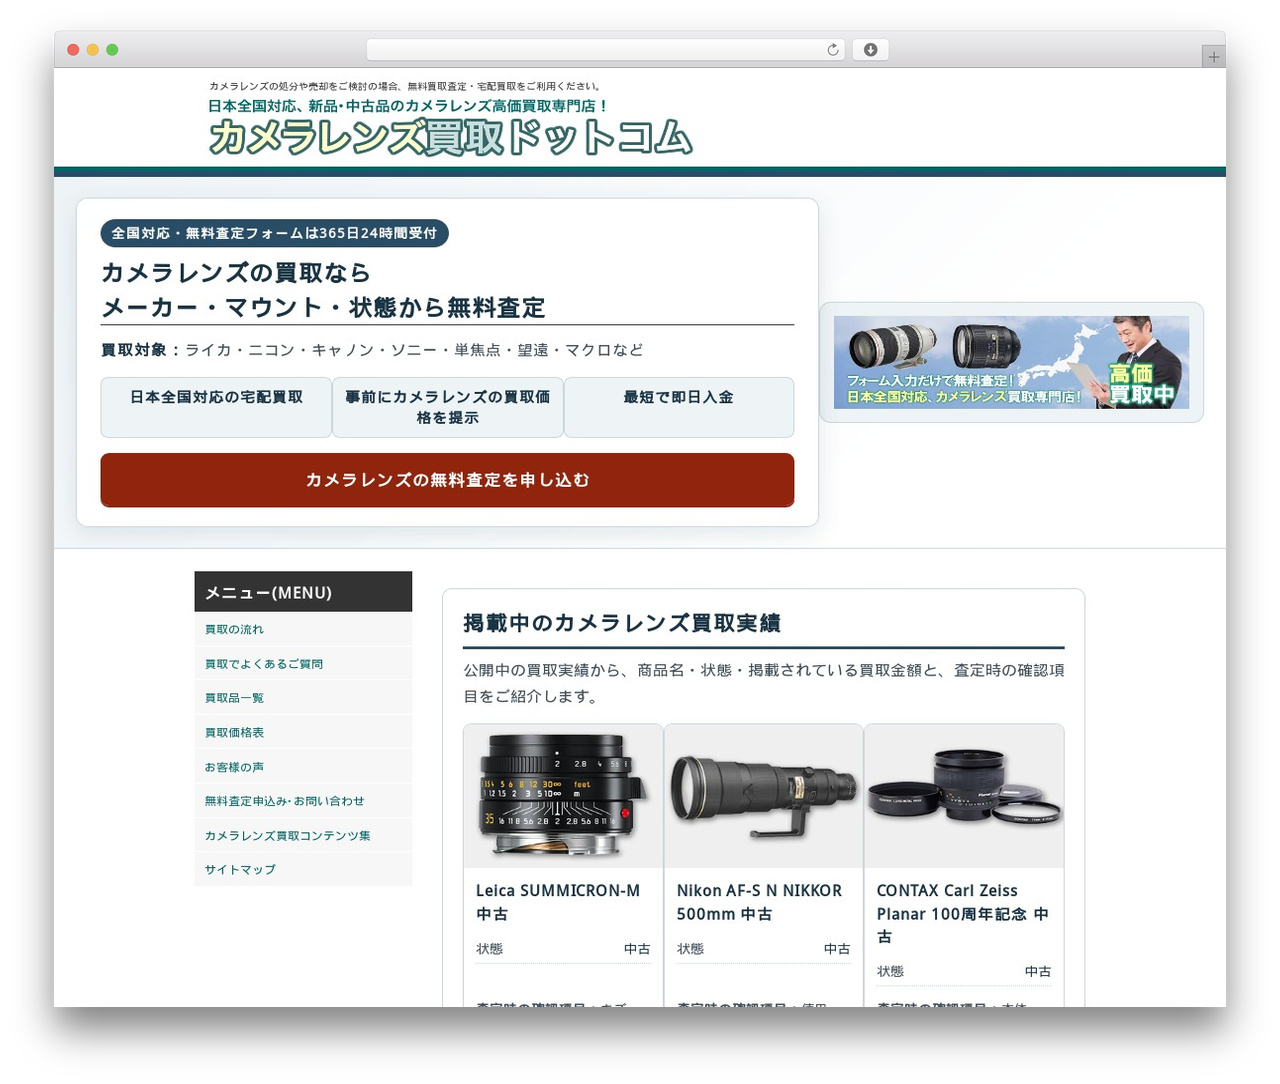Open a new browser tab with plus button
The width and height of the screenshot is (1280, 1084).
click(1213, 57)
